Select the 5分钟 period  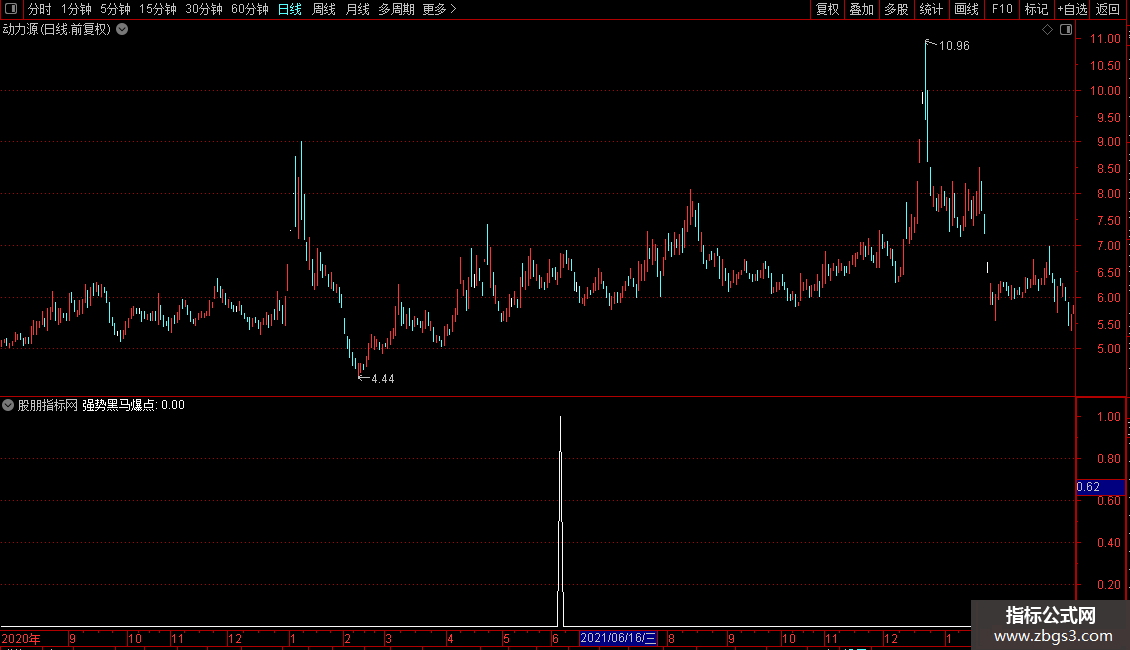click(115, 9)
